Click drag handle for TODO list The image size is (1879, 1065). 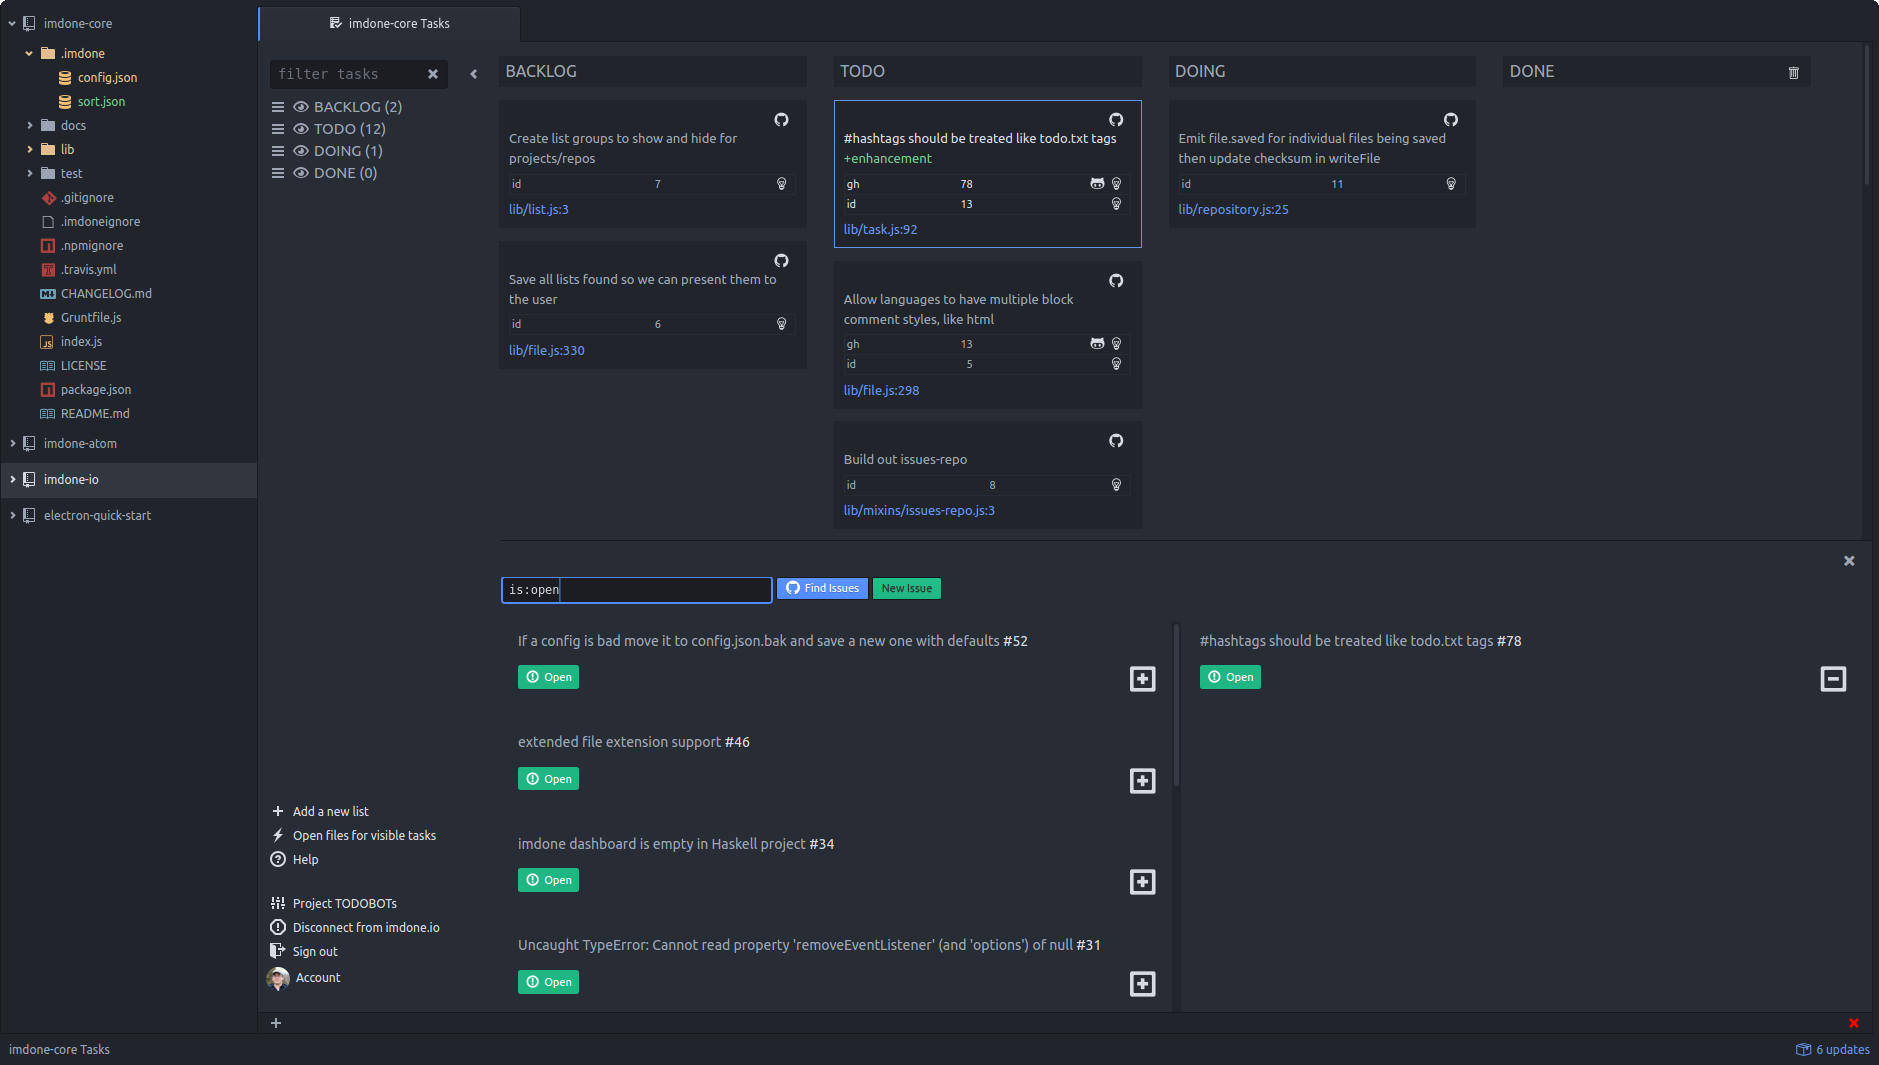click(278, 129)
